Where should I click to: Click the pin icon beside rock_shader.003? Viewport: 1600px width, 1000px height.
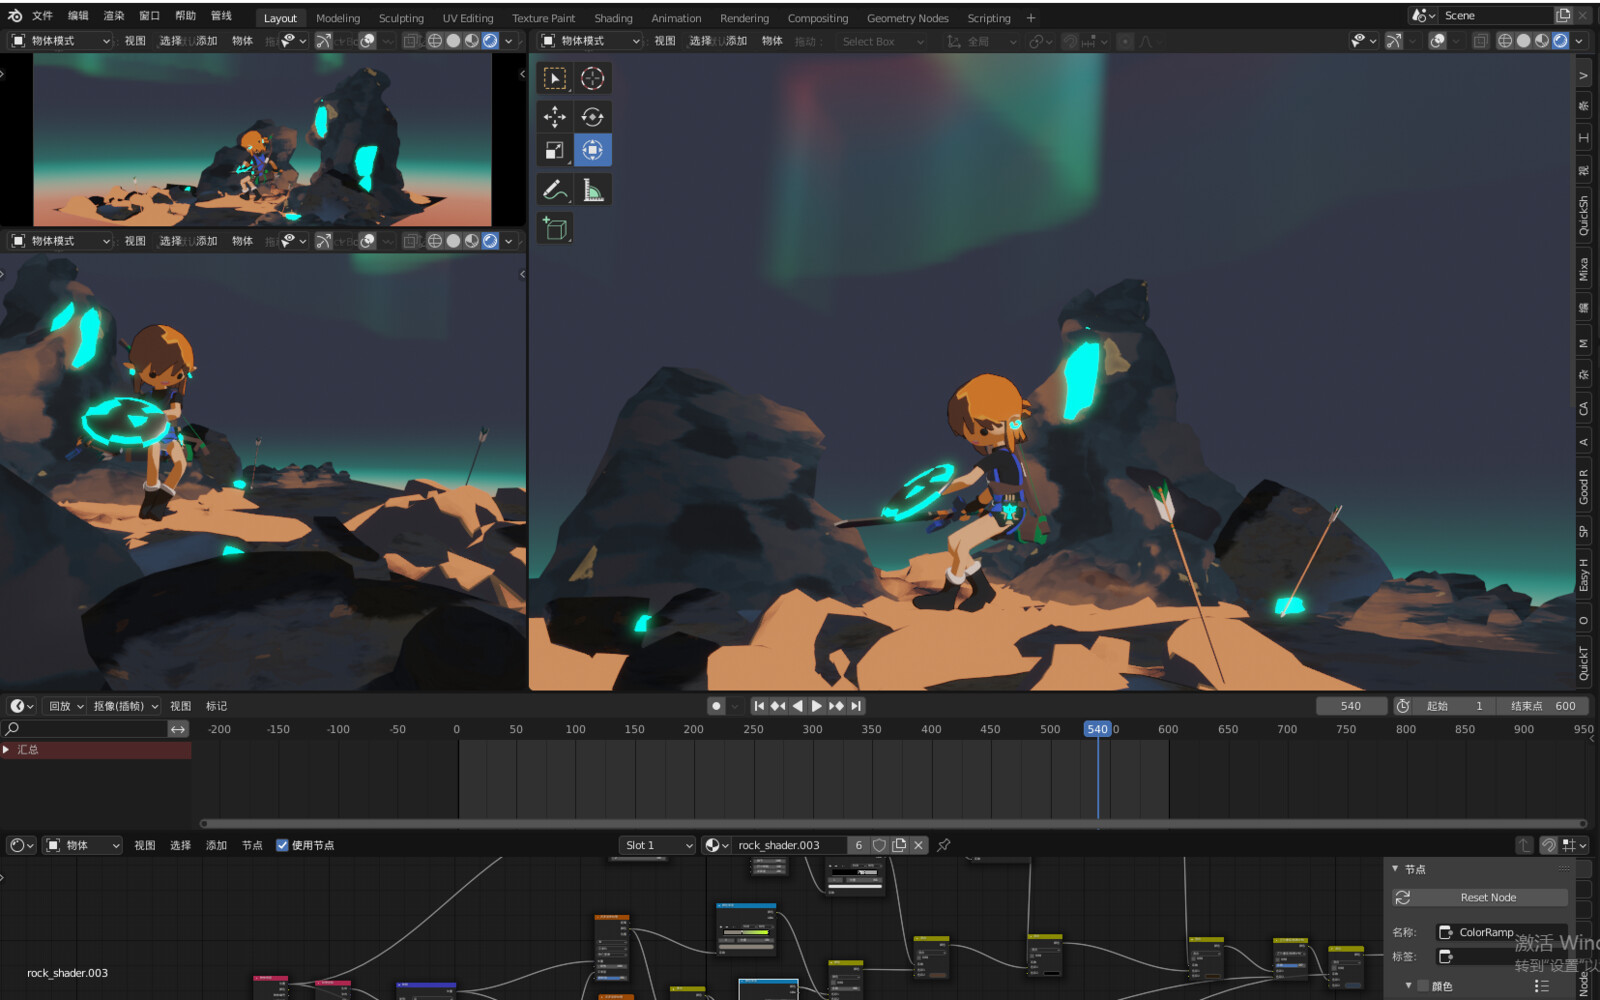point(943,845)
